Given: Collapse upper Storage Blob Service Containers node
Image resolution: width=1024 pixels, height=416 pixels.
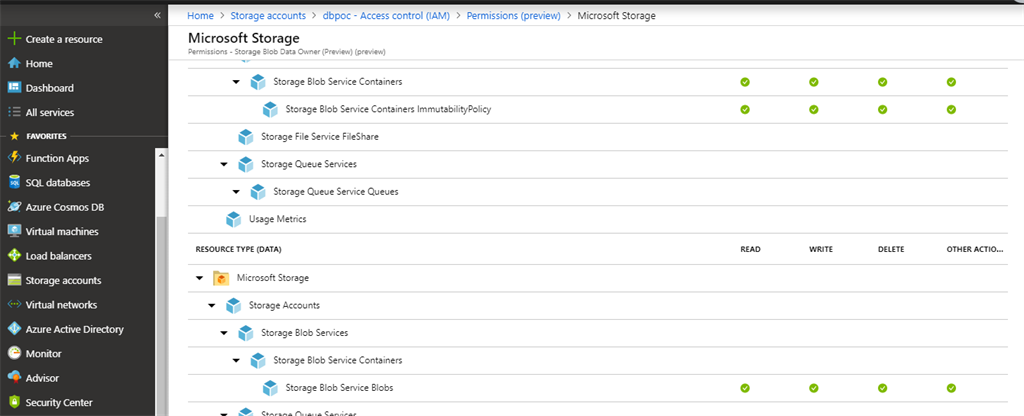Looking at the screenshot, I should click(236, 82).
